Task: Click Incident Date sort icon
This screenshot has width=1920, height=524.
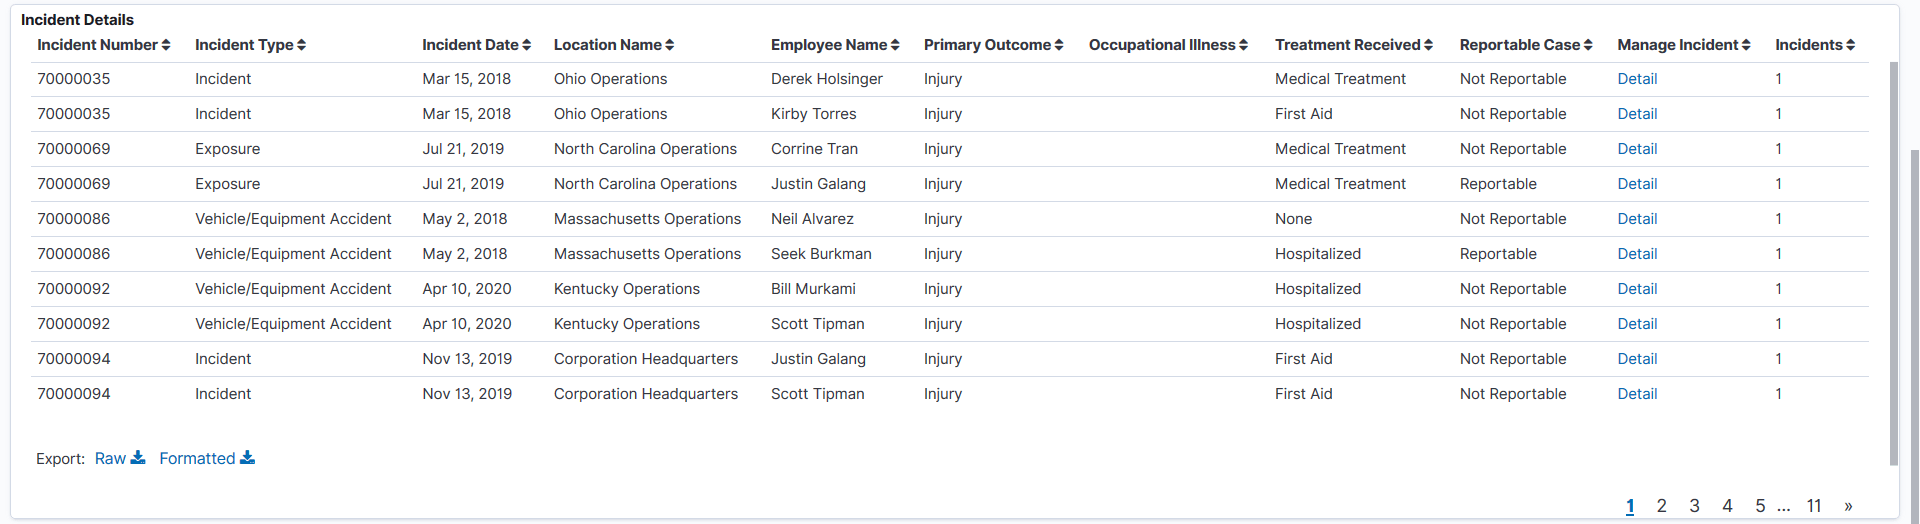Action: tap(526, 45)
